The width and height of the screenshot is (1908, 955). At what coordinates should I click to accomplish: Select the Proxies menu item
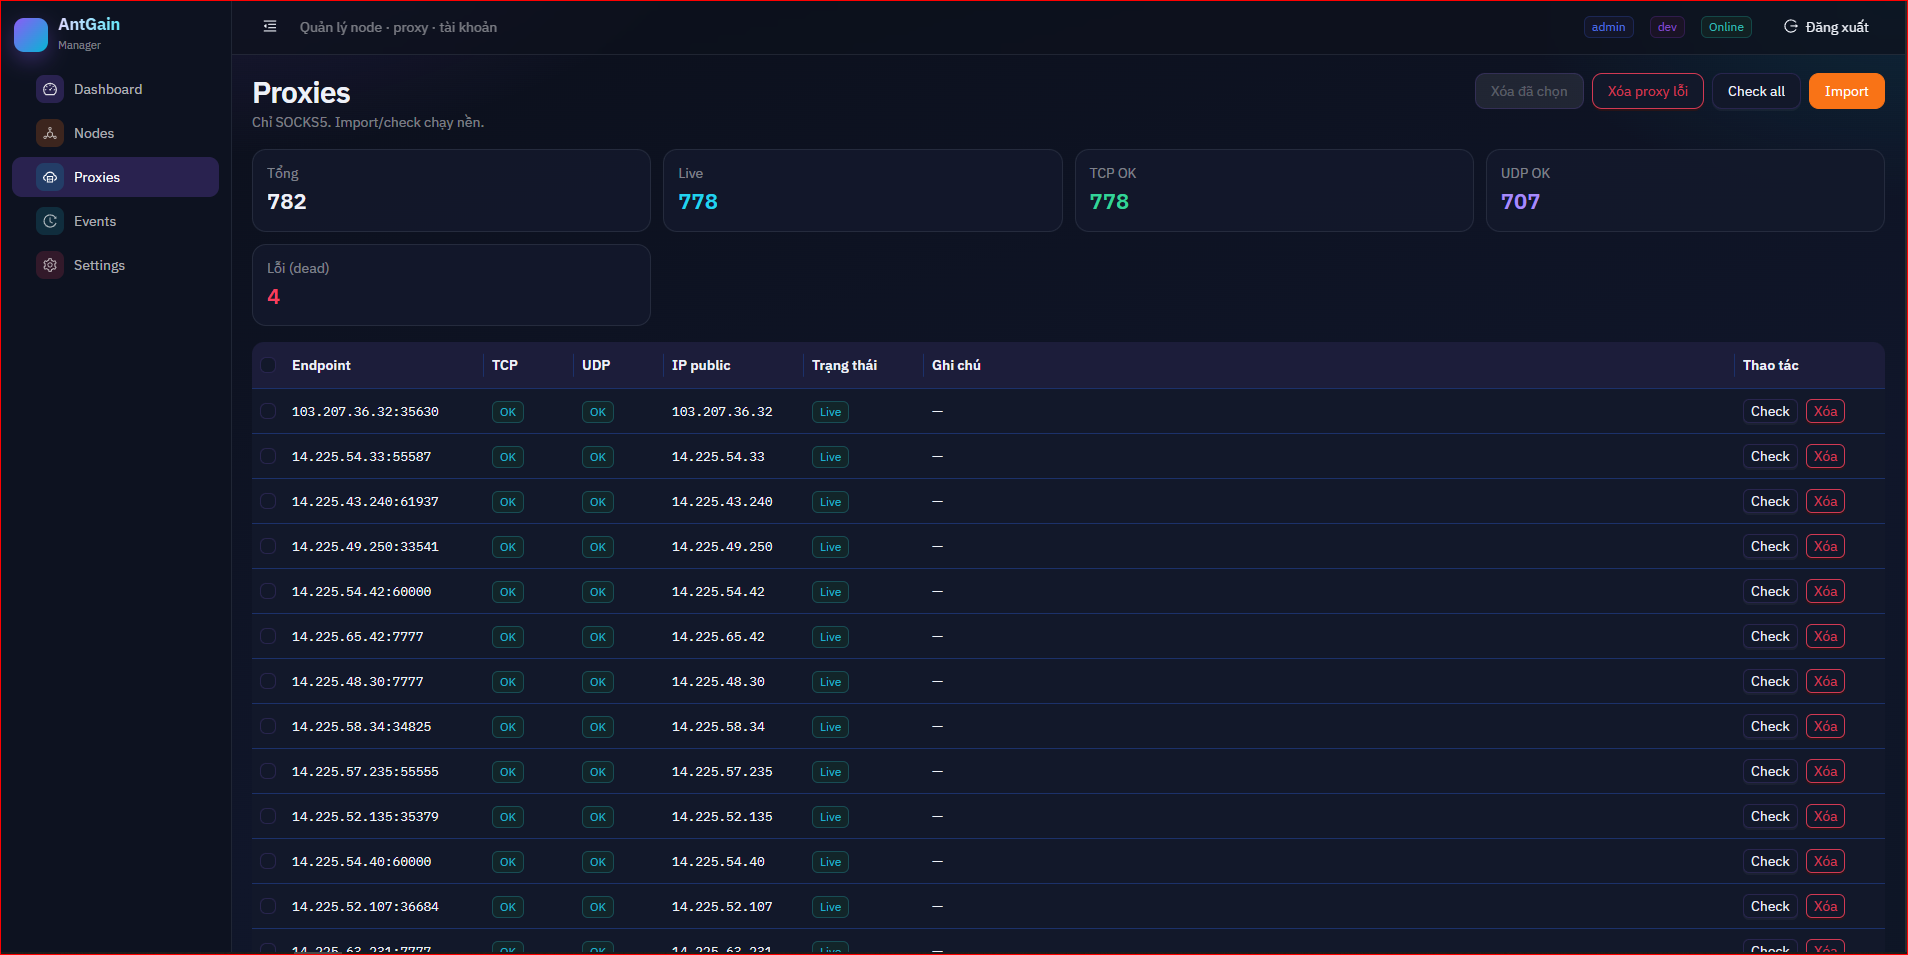coord(115,177)
